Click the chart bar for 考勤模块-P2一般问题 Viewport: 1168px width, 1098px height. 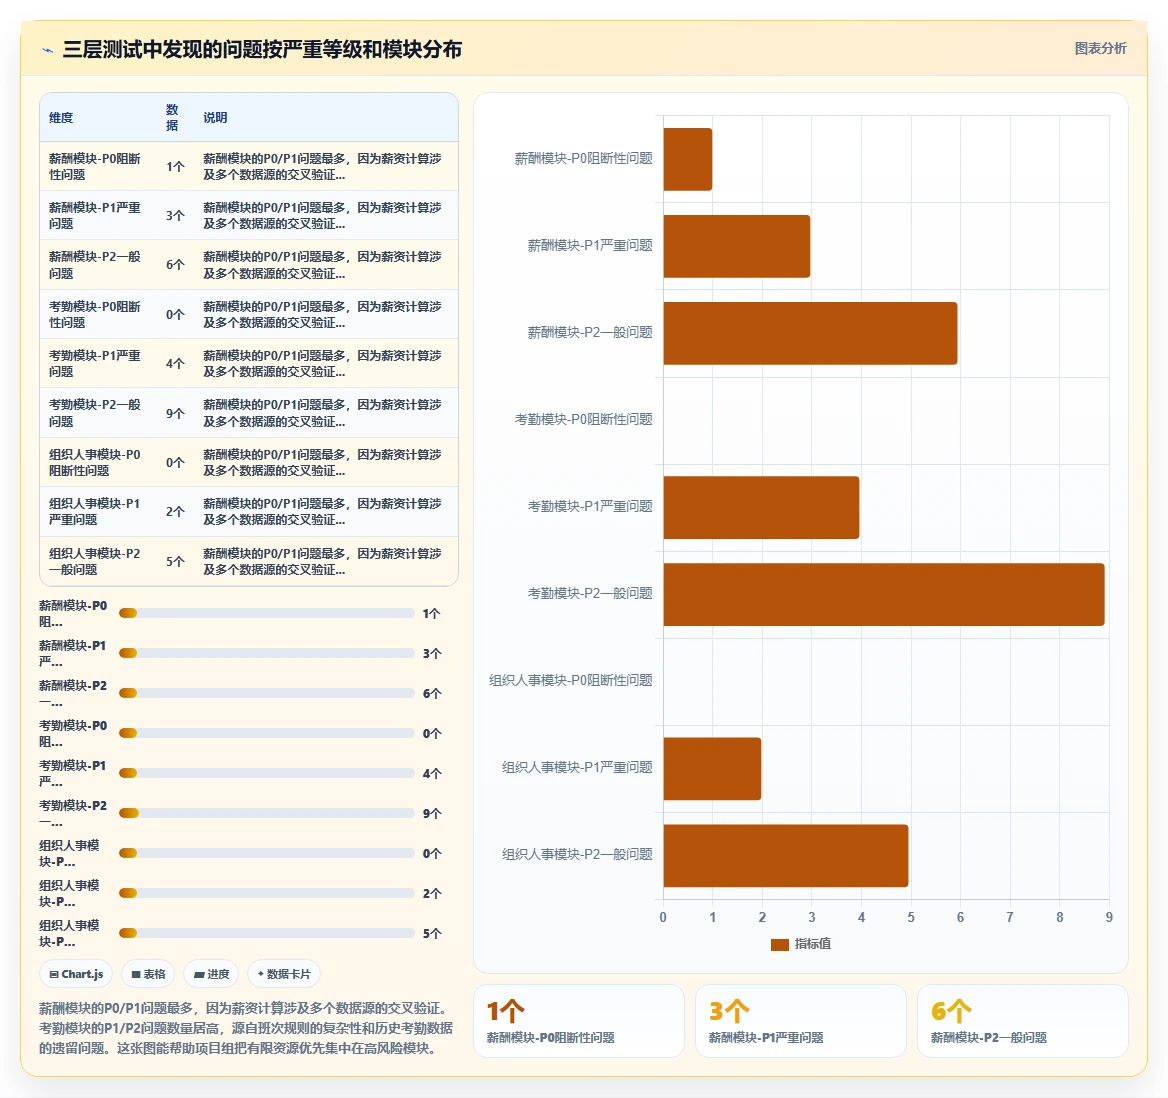click(x=884, y=594)
